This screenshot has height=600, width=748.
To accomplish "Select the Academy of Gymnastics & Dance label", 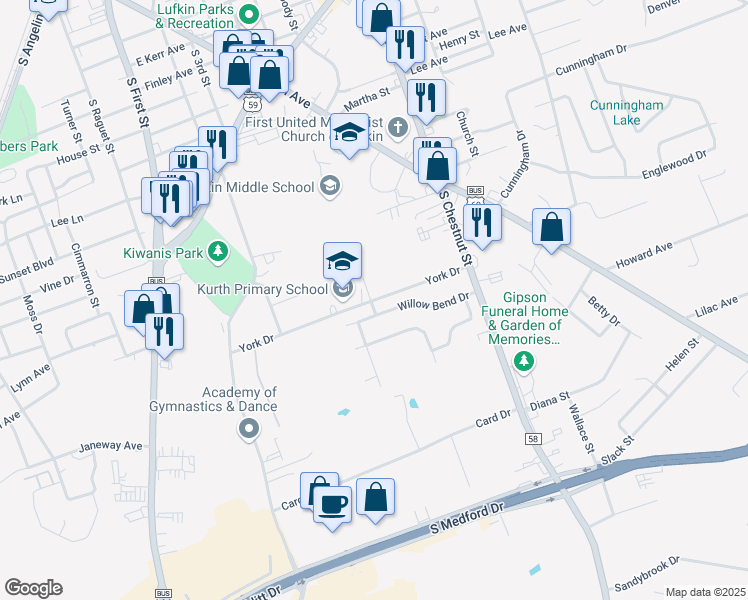I will (213, 399).
